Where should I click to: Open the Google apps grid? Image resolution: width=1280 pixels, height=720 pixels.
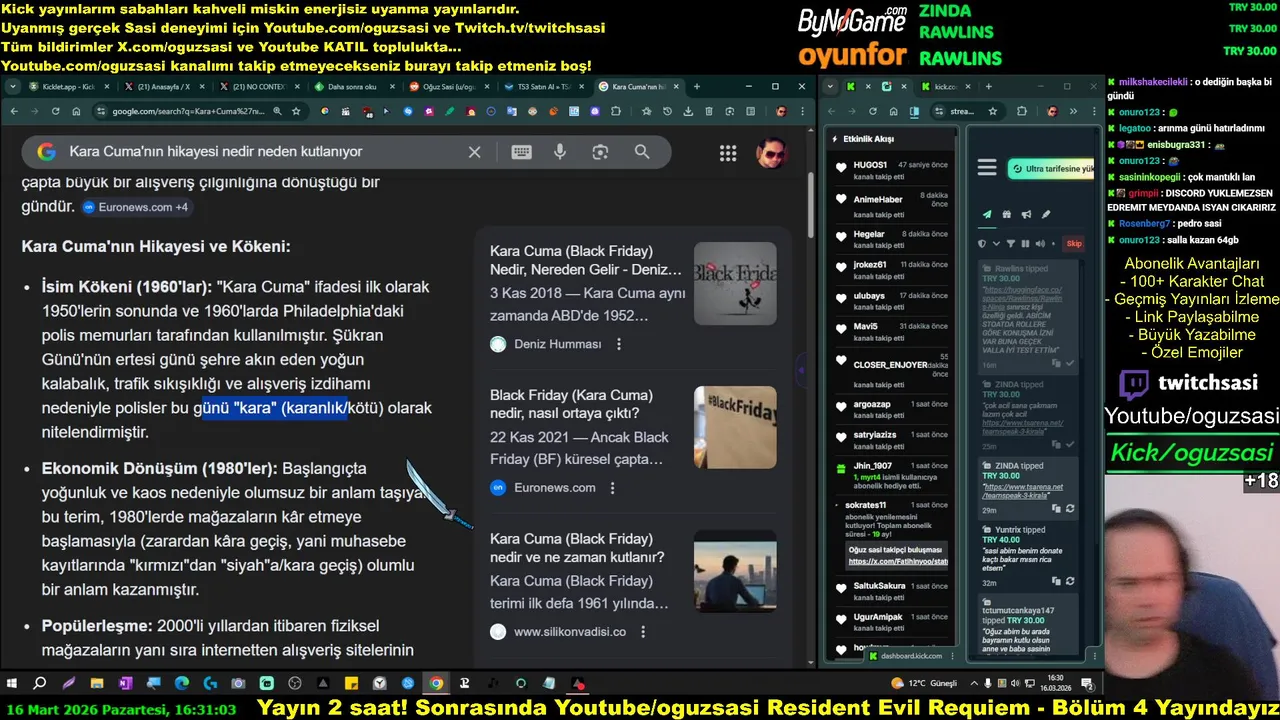(x=728, y=153)
